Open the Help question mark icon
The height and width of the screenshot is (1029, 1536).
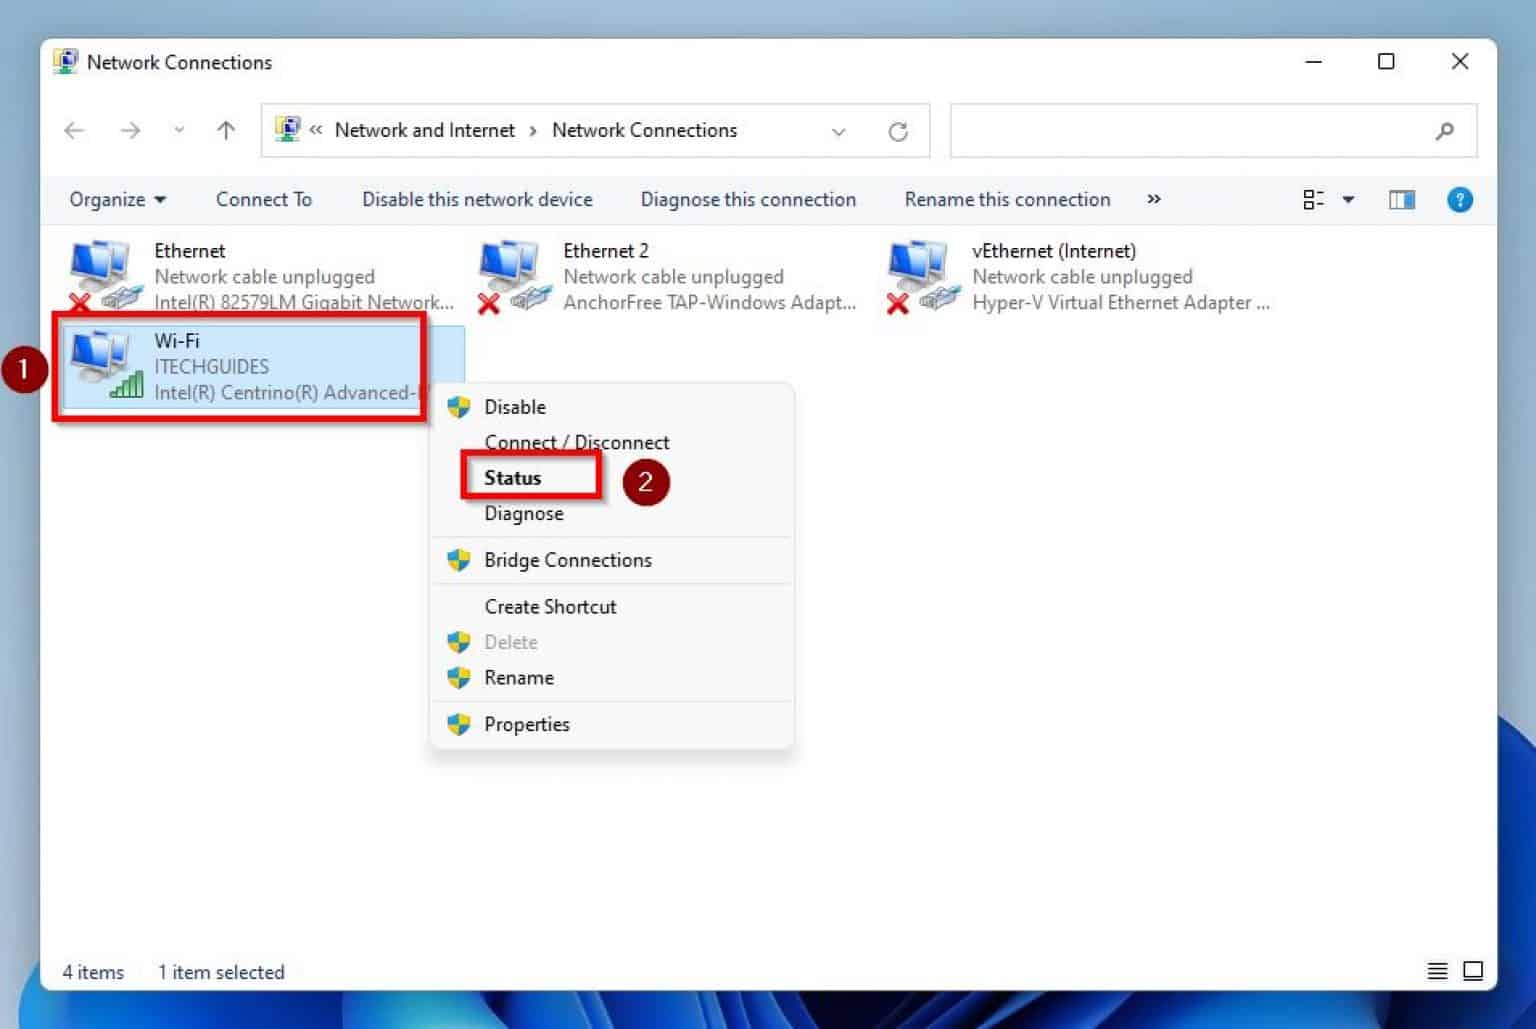coord(1460,199)
